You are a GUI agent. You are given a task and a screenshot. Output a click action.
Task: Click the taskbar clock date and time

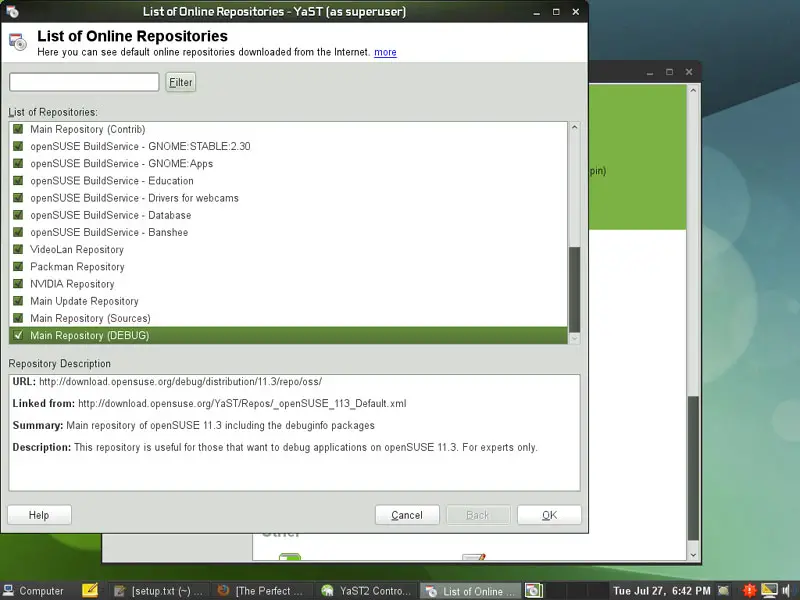(x=662, y=591)
